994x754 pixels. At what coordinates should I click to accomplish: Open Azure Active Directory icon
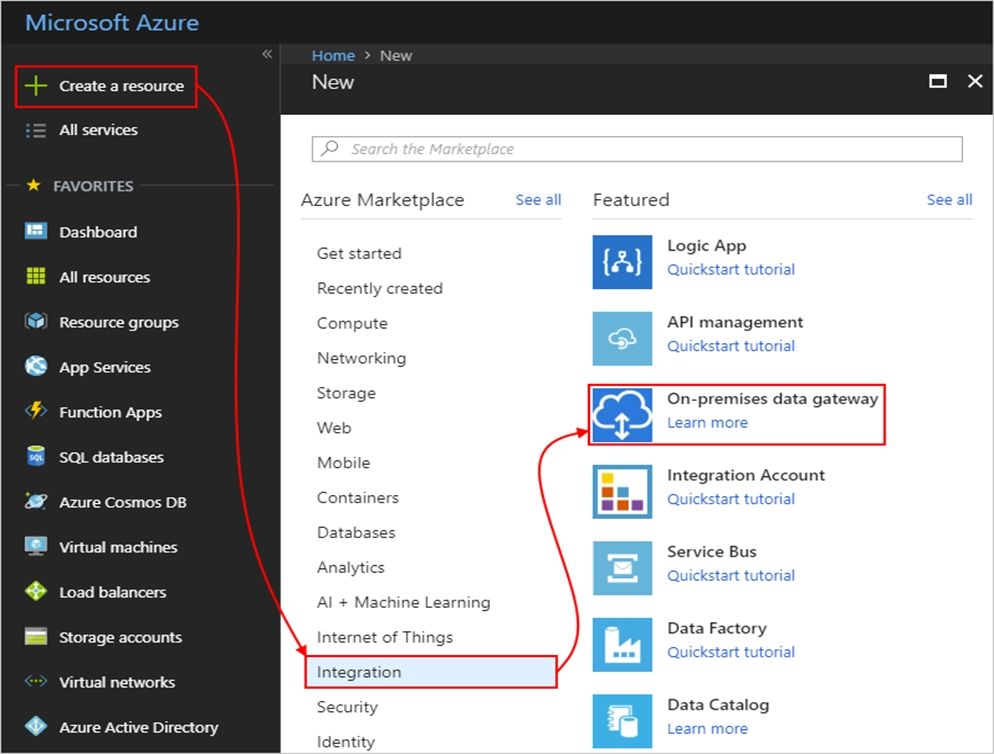coord(36,726)
